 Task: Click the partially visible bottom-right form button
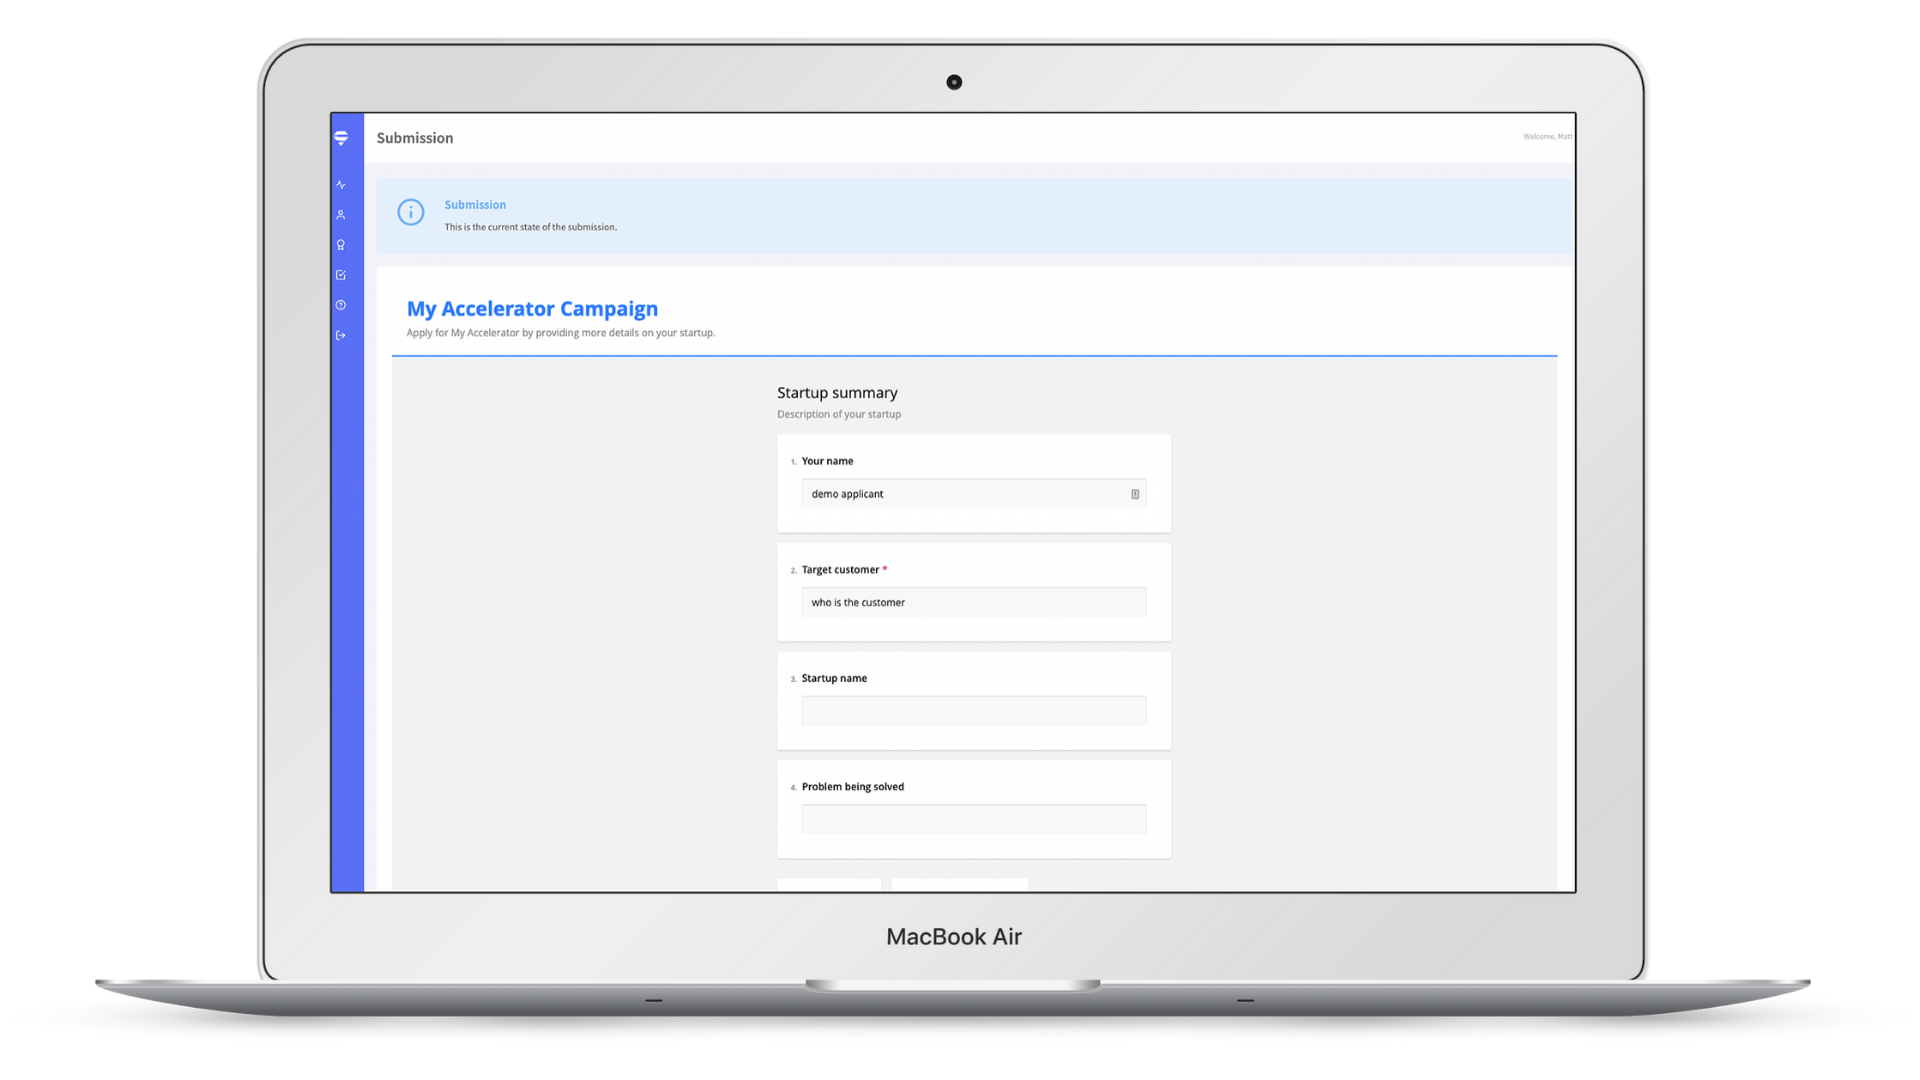[x=959, y=885]
